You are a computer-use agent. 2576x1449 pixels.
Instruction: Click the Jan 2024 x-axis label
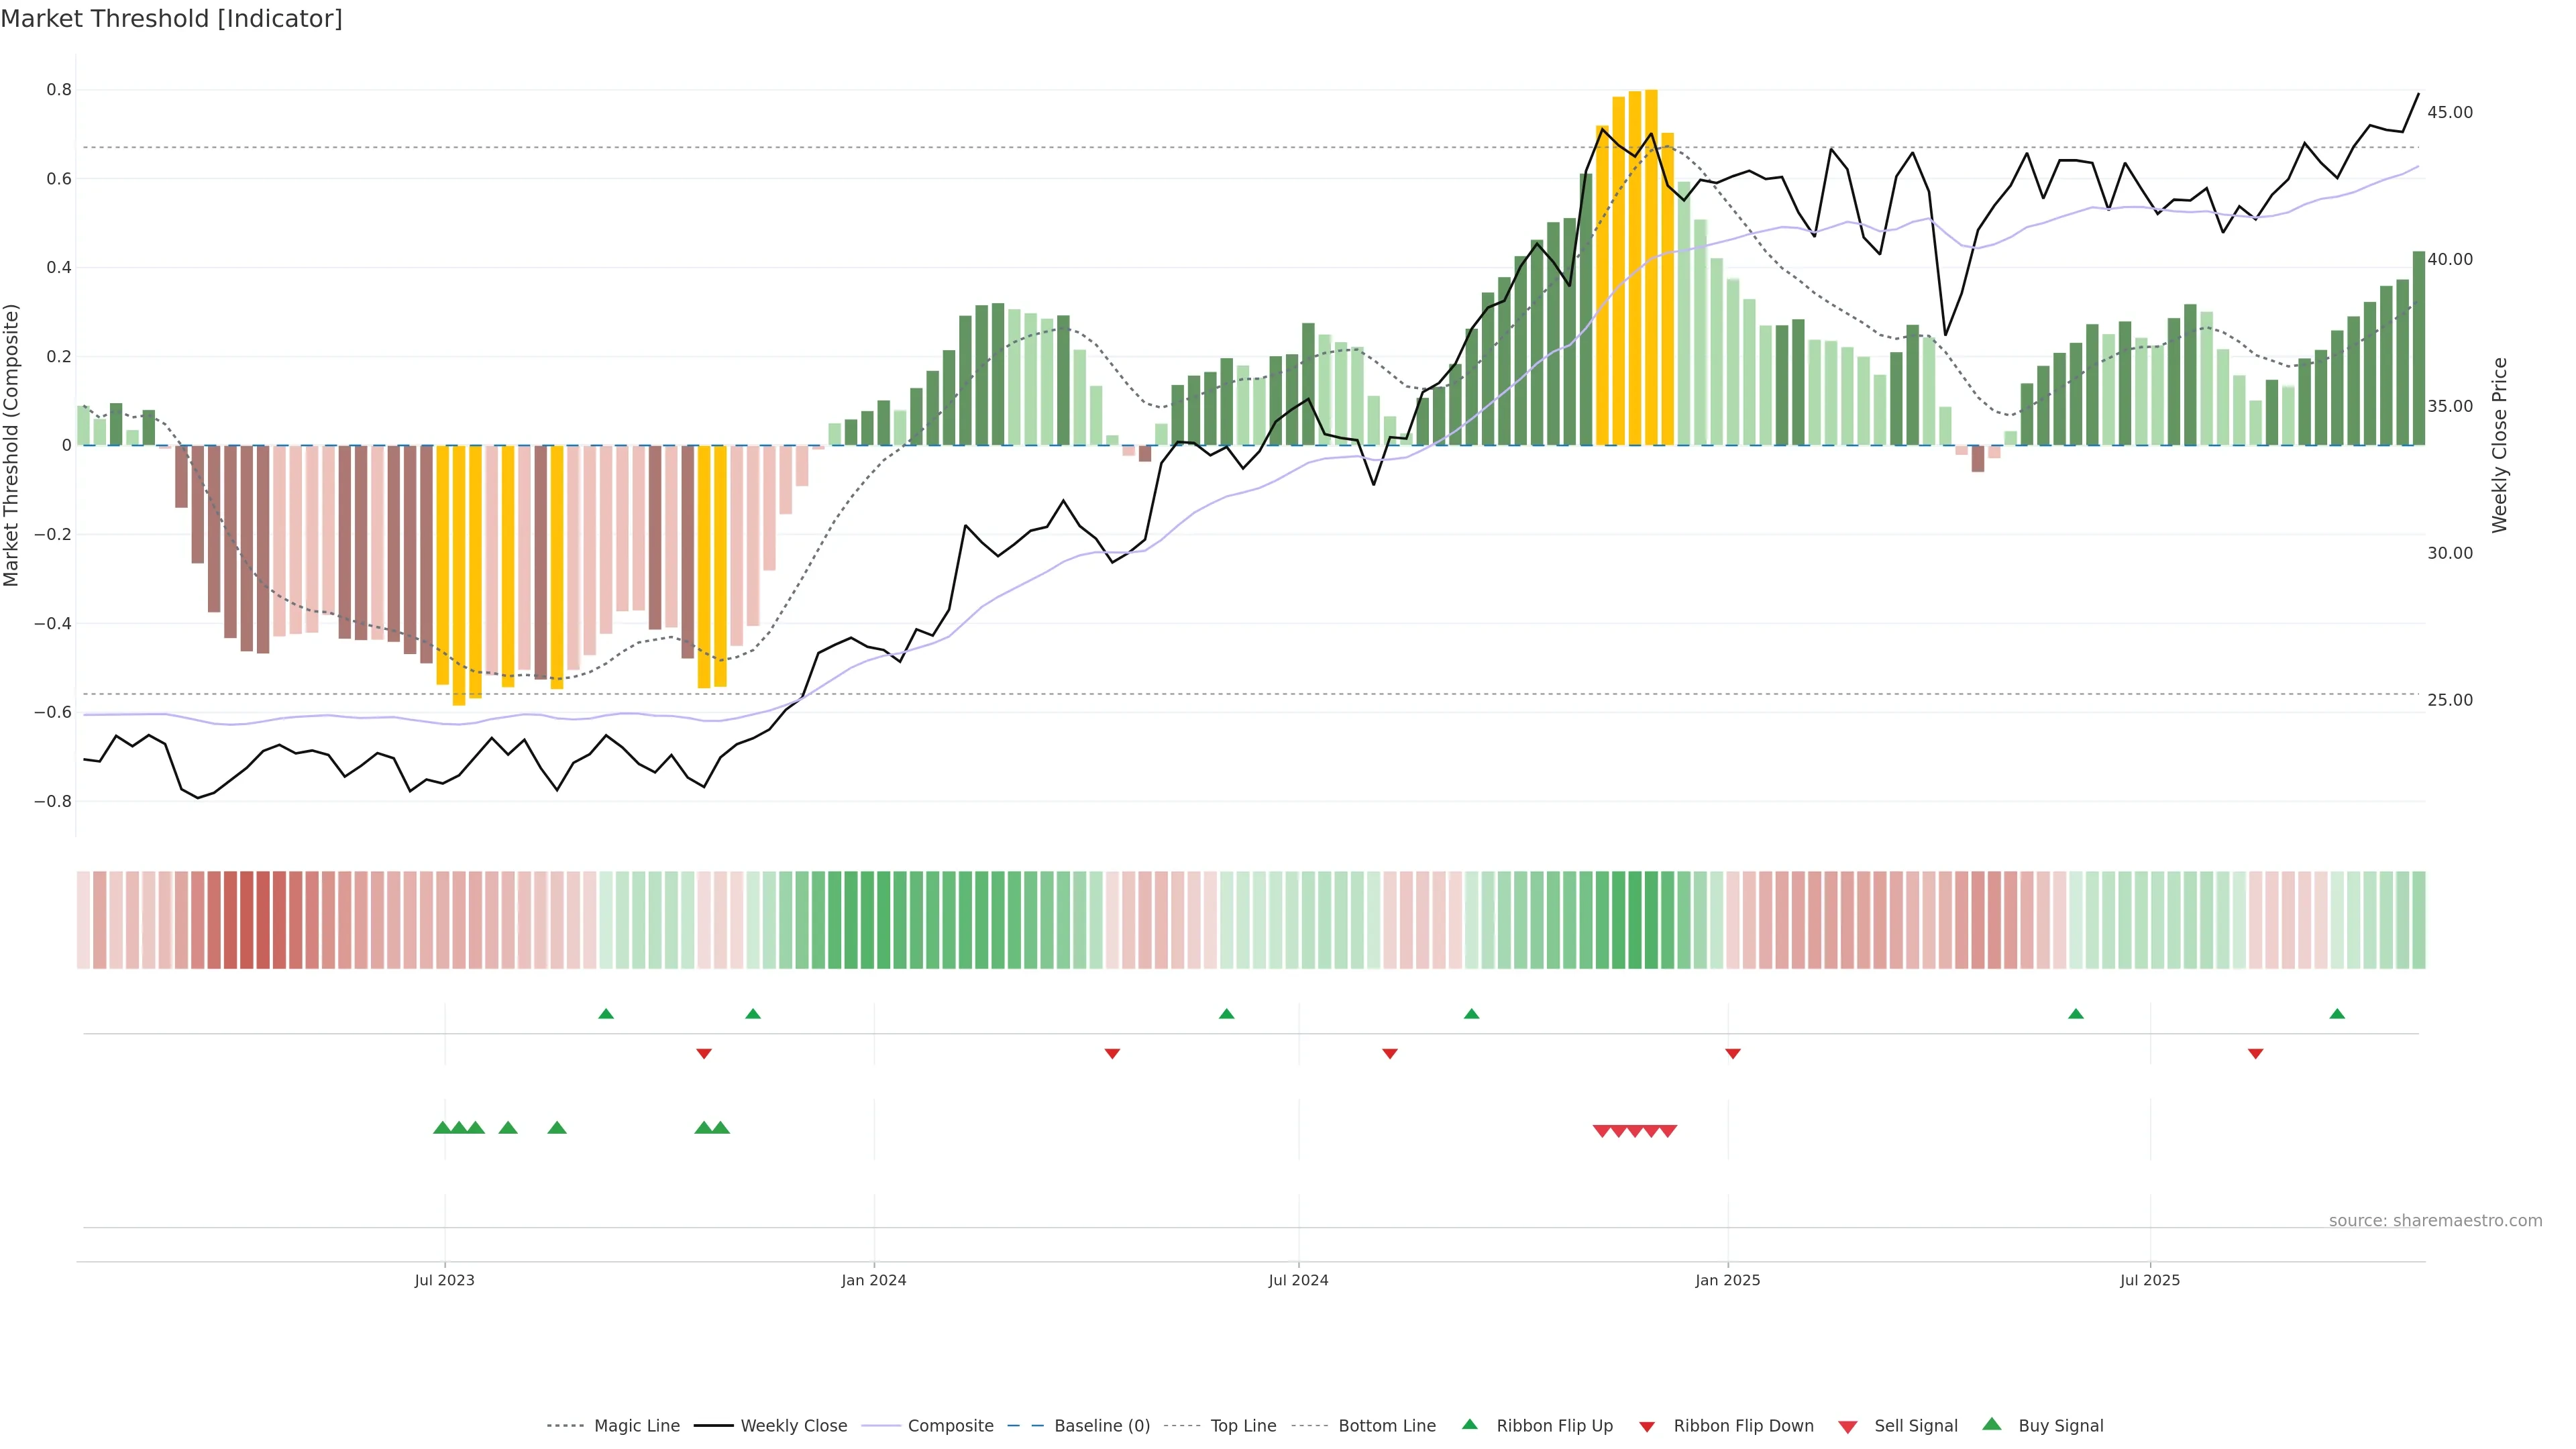[873, 1280]
